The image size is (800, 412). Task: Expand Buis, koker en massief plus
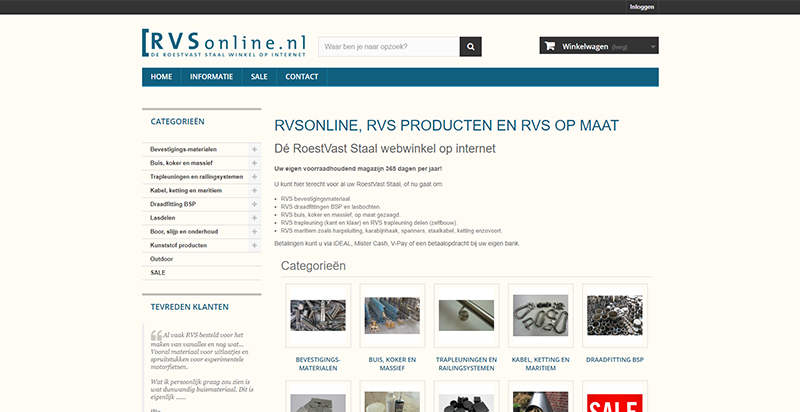tap(254, 163)
